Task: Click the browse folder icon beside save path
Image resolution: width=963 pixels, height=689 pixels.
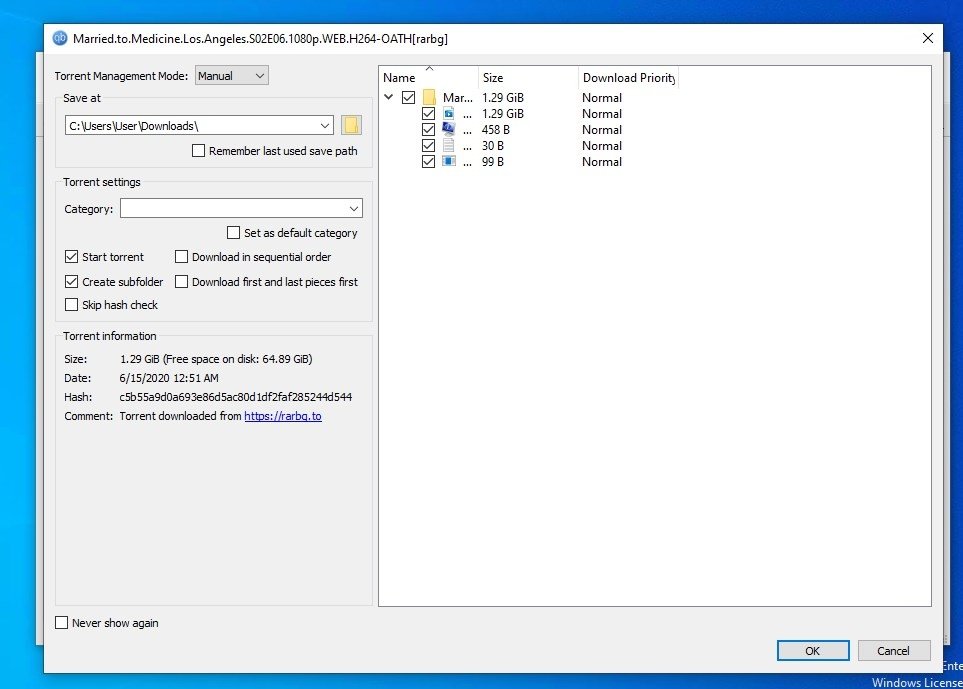Action: point(351,125)
